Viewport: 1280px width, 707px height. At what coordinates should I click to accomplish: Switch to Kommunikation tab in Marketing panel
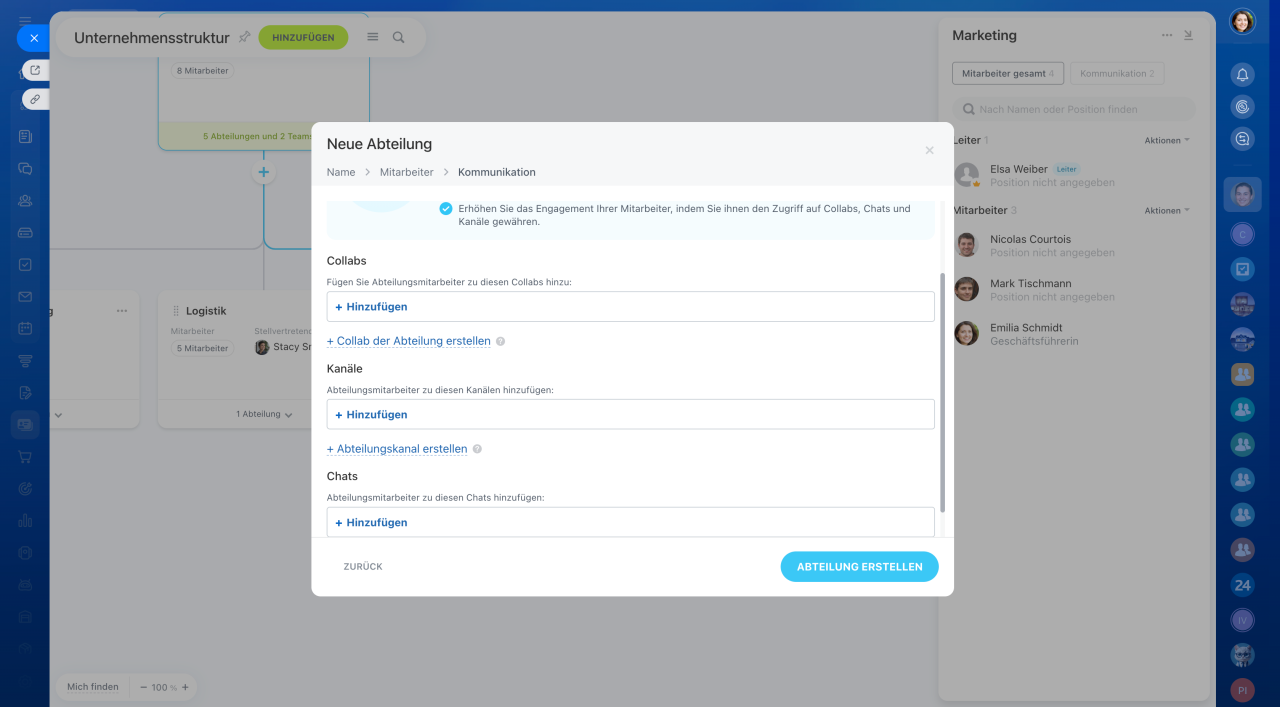(1117, 74)
